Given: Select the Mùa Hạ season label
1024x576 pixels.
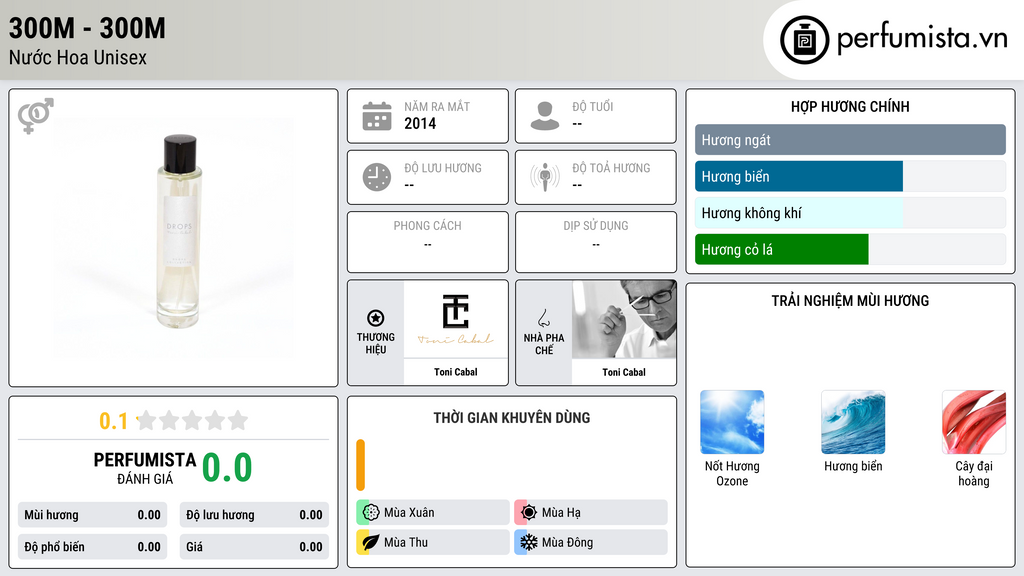Looking at the screenshot, I should [561, 513].
